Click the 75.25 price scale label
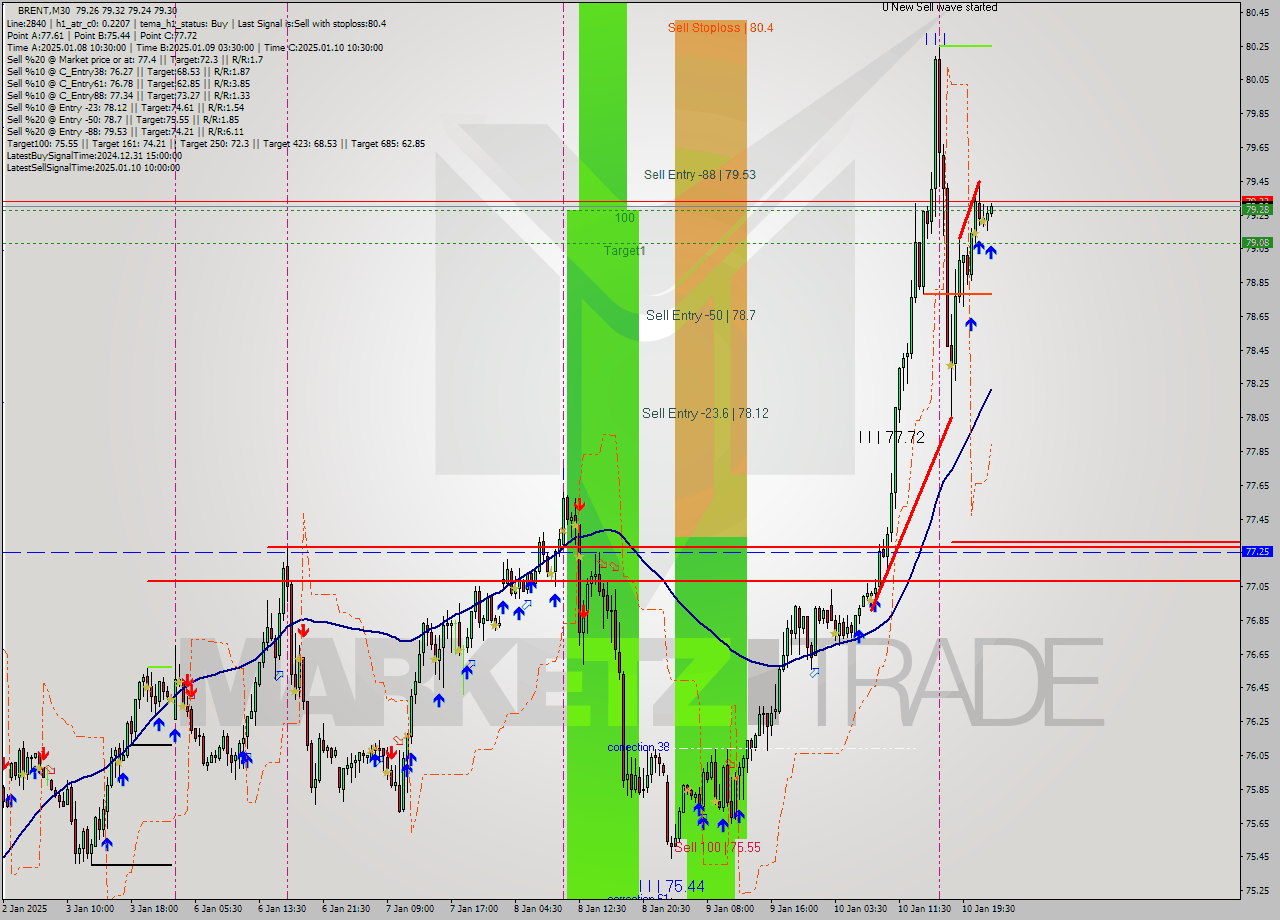Image resolution: width=1280 pixels, height=920 pixels. click(x=1258, y=891)
